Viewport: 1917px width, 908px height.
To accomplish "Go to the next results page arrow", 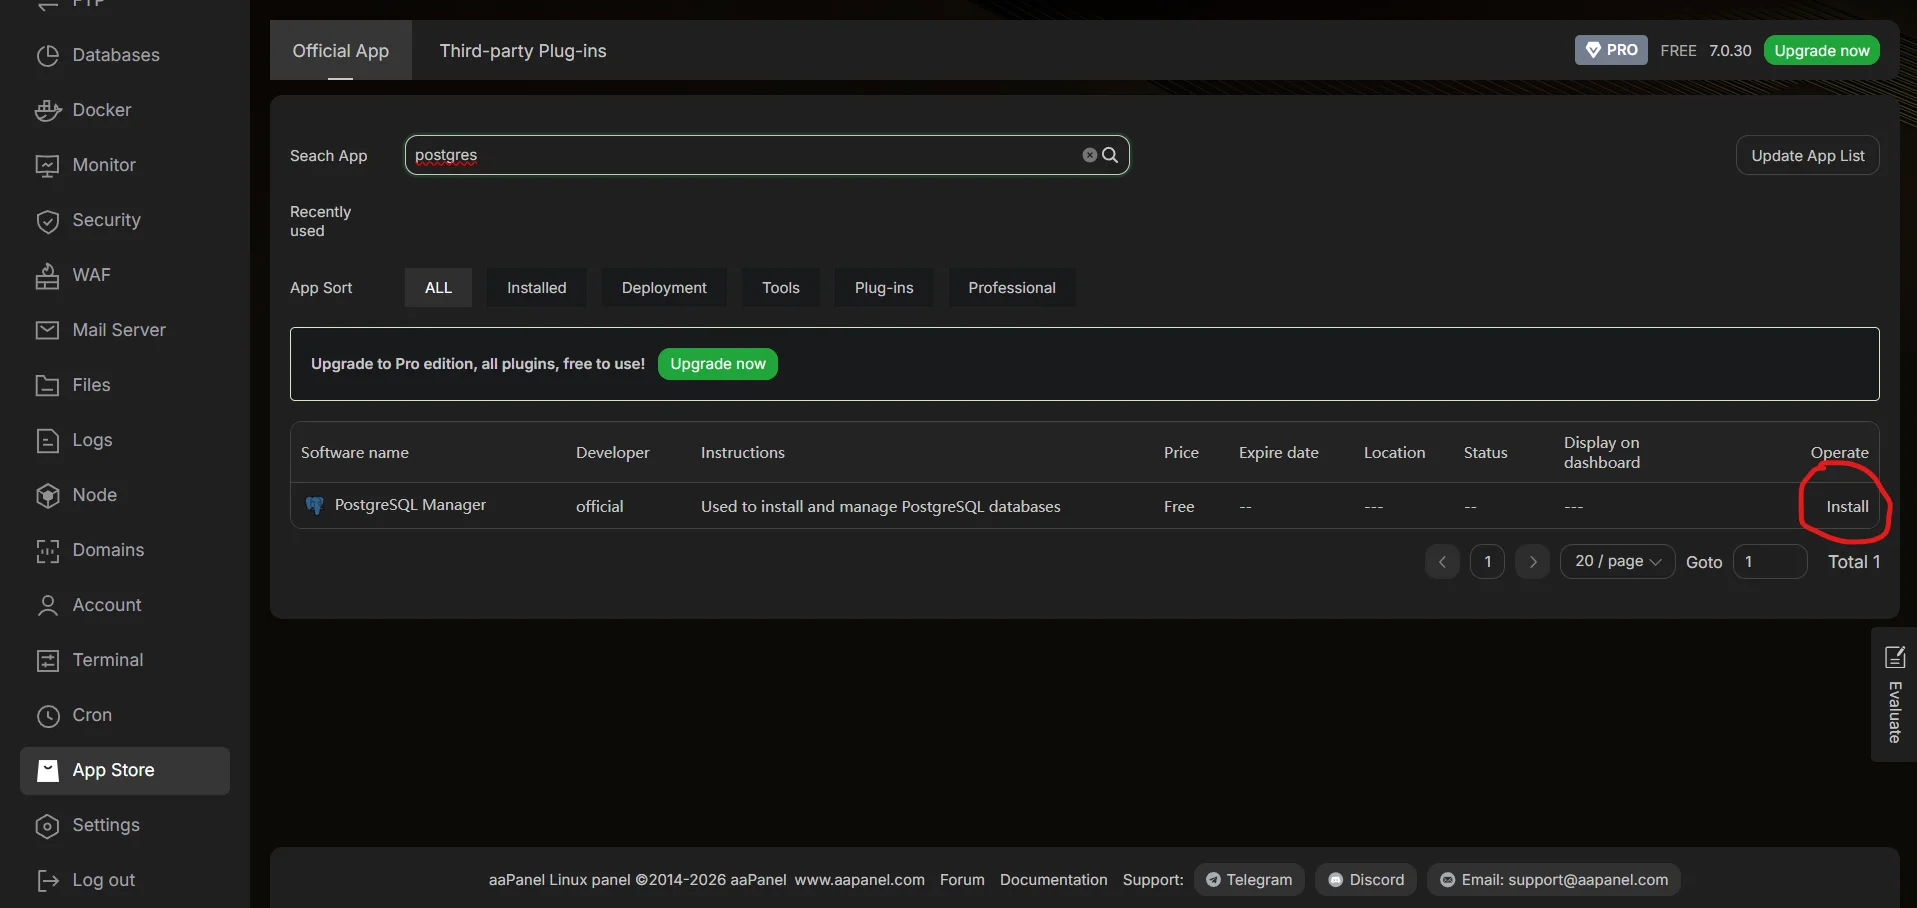I will pyautogui.click(x=1532, y=562).
